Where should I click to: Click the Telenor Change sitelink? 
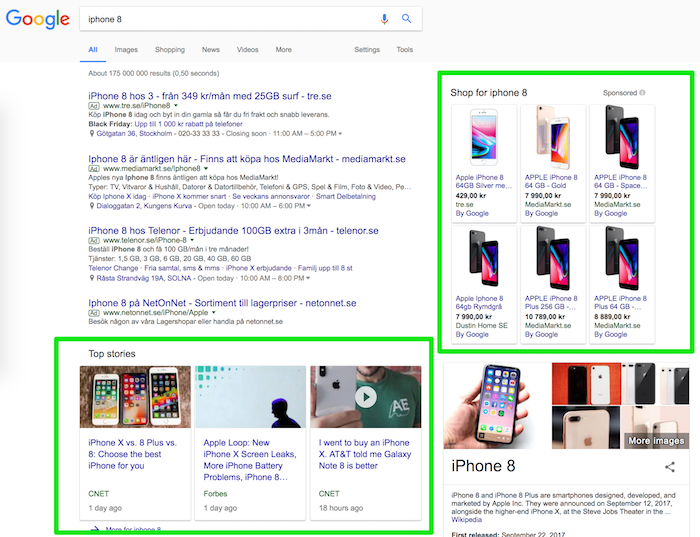click(x=113, y=268)
